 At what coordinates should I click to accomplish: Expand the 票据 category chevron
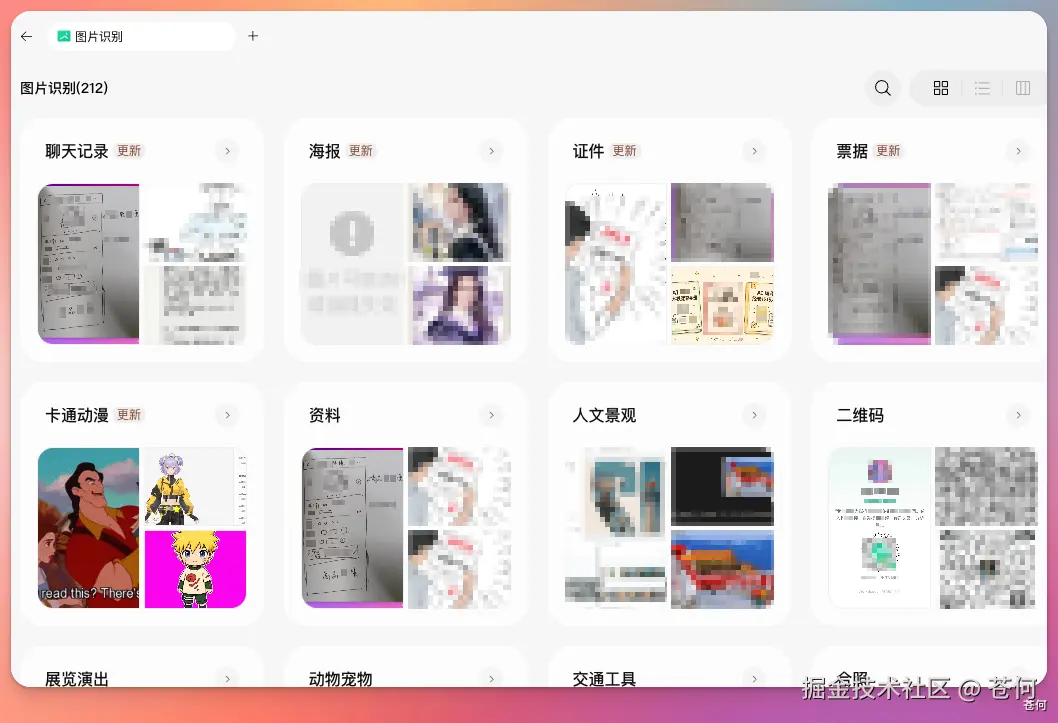[x=1018, y=151]
